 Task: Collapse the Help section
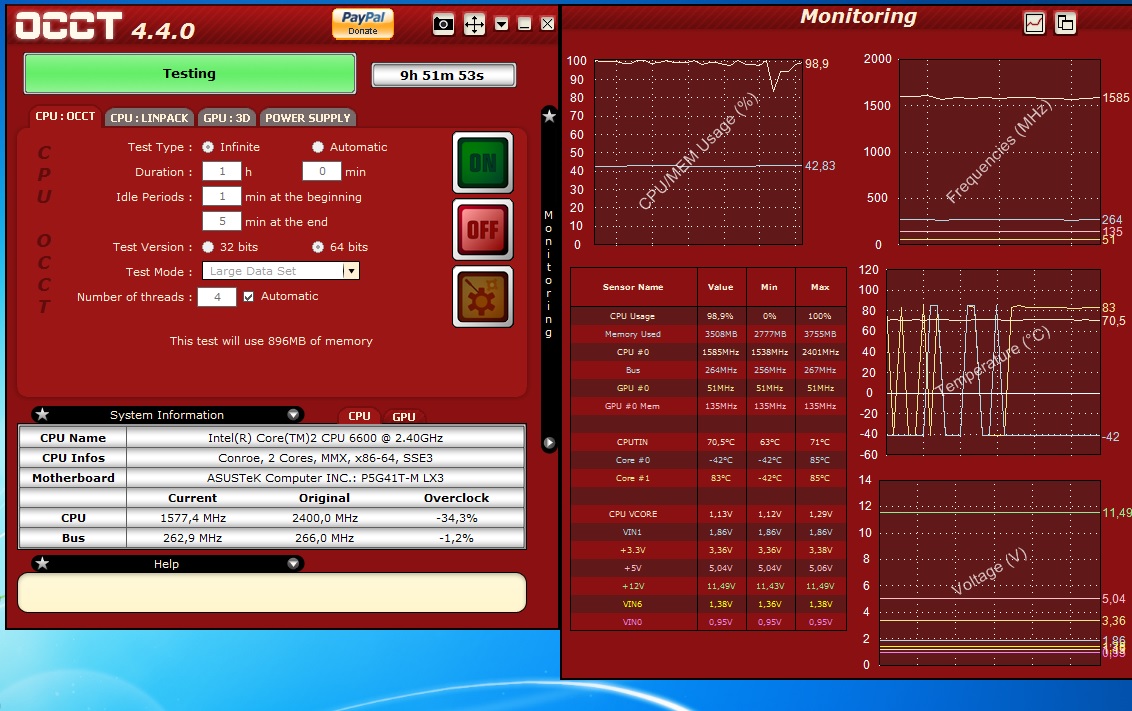(x=293, y=564)
